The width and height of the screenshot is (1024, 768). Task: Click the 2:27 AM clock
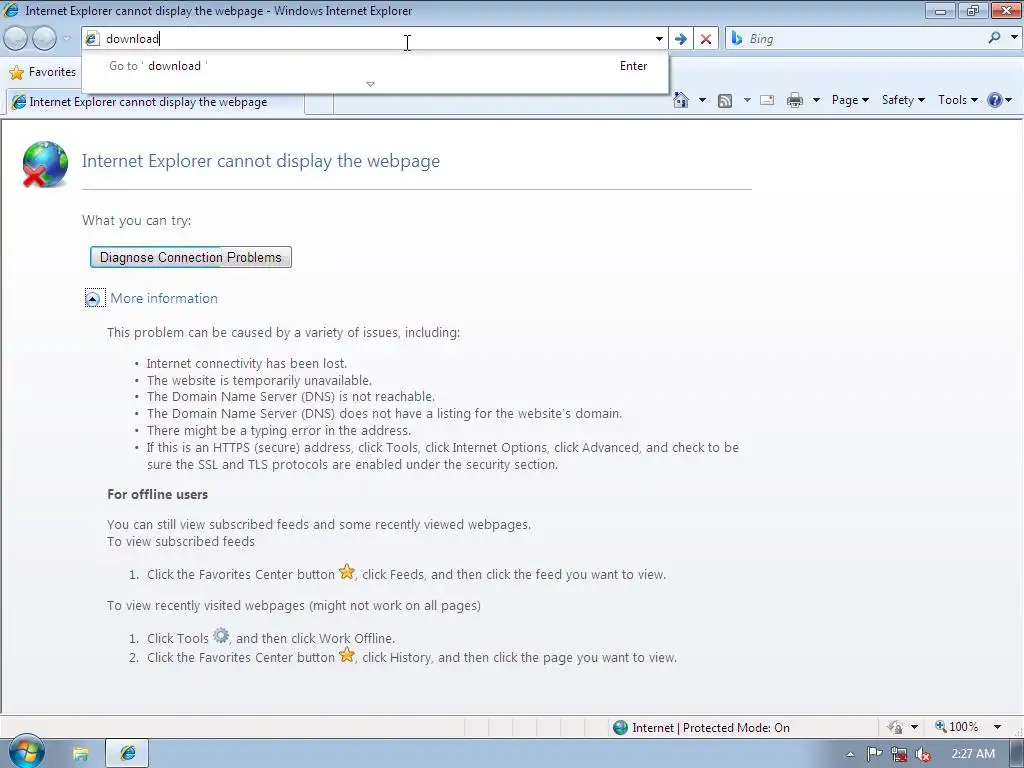(x=972, y=754)
